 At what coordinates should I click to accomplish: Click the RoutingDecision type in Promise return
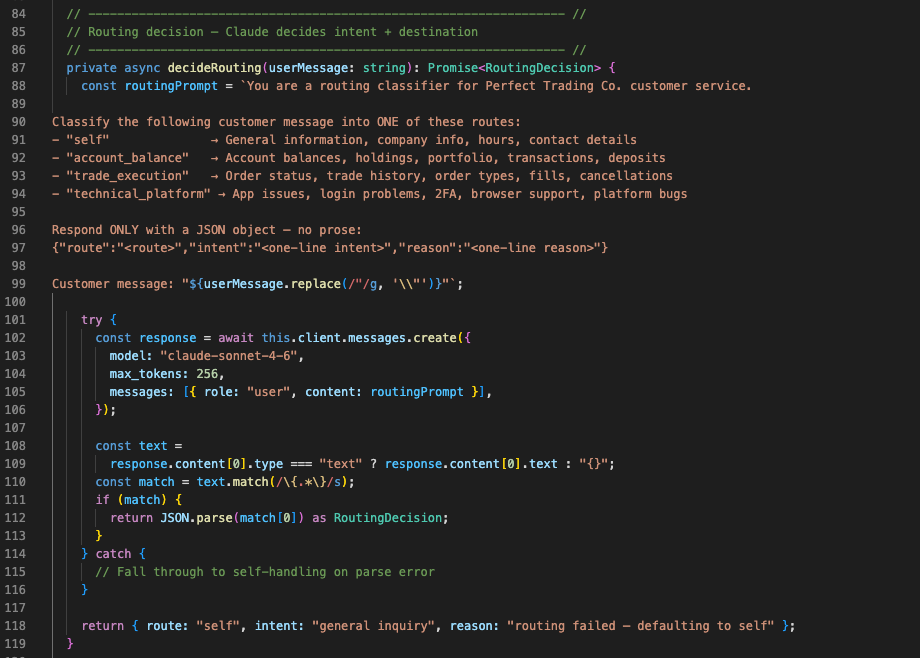pyautogui.click(x=539, y=68)
